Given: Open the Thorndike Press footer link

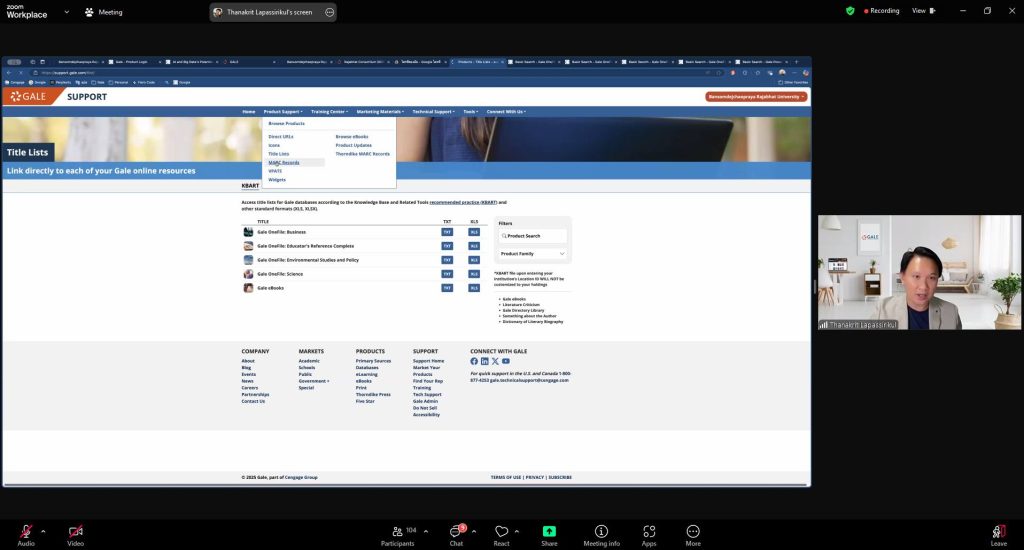Looking at the screenshot, I should pos(373,395).
